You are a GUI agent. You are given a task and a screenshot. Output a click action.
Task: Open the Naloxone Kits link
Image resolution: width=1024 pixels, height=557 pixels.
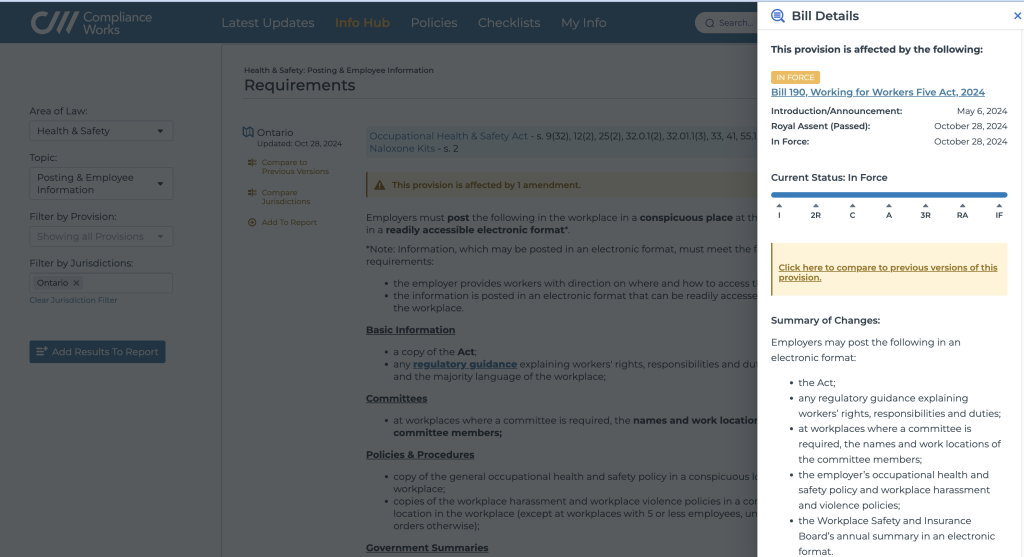402,148
